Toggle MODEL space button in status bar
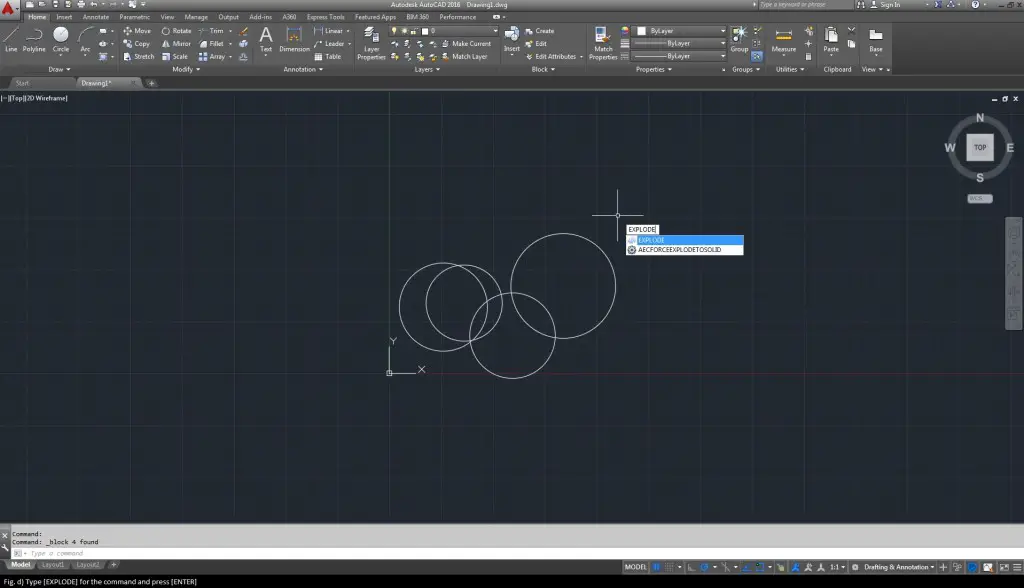Viewport: 1024px width, 588px height. click(x=636, y=567)
